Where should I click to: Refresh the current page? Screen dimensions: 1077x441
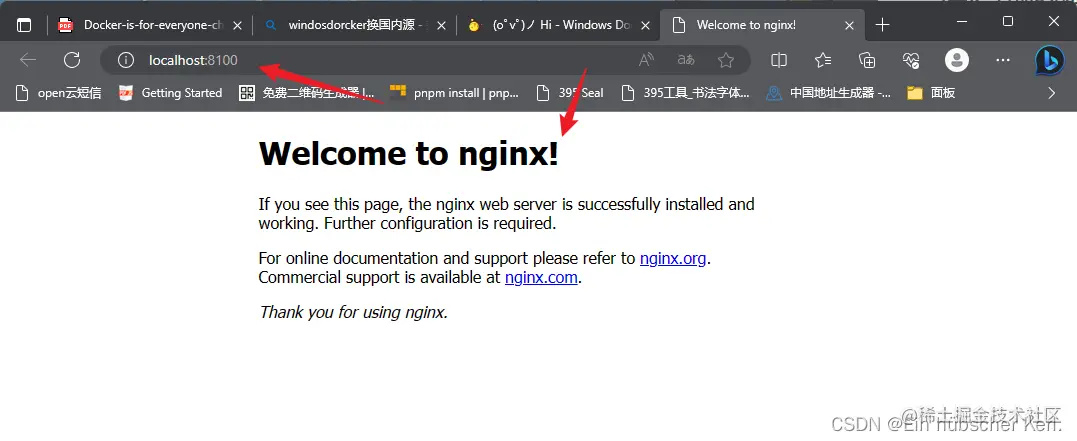coord(72,60)
